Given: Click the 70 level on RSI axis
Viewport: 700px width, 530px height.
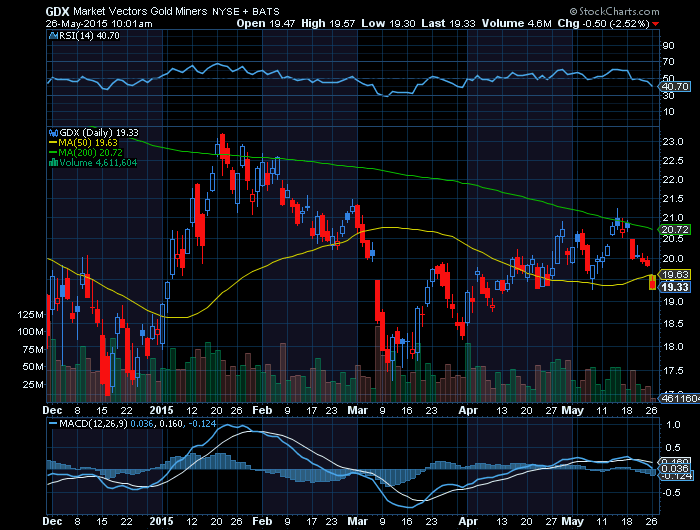Looking at the screenshot, I should pyautogui.click(x=669, y=62).
